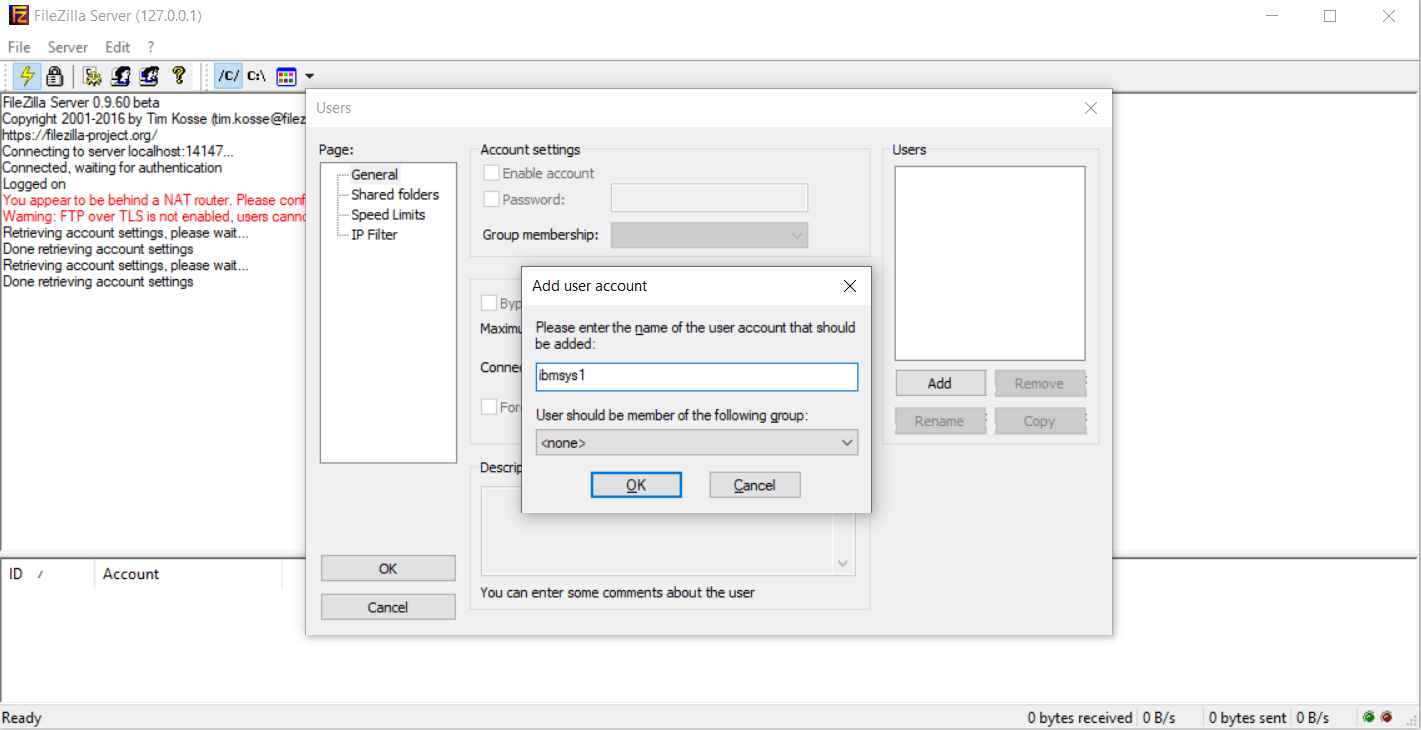
Task: Close the Add user account dialog
Action: (850, 286)
